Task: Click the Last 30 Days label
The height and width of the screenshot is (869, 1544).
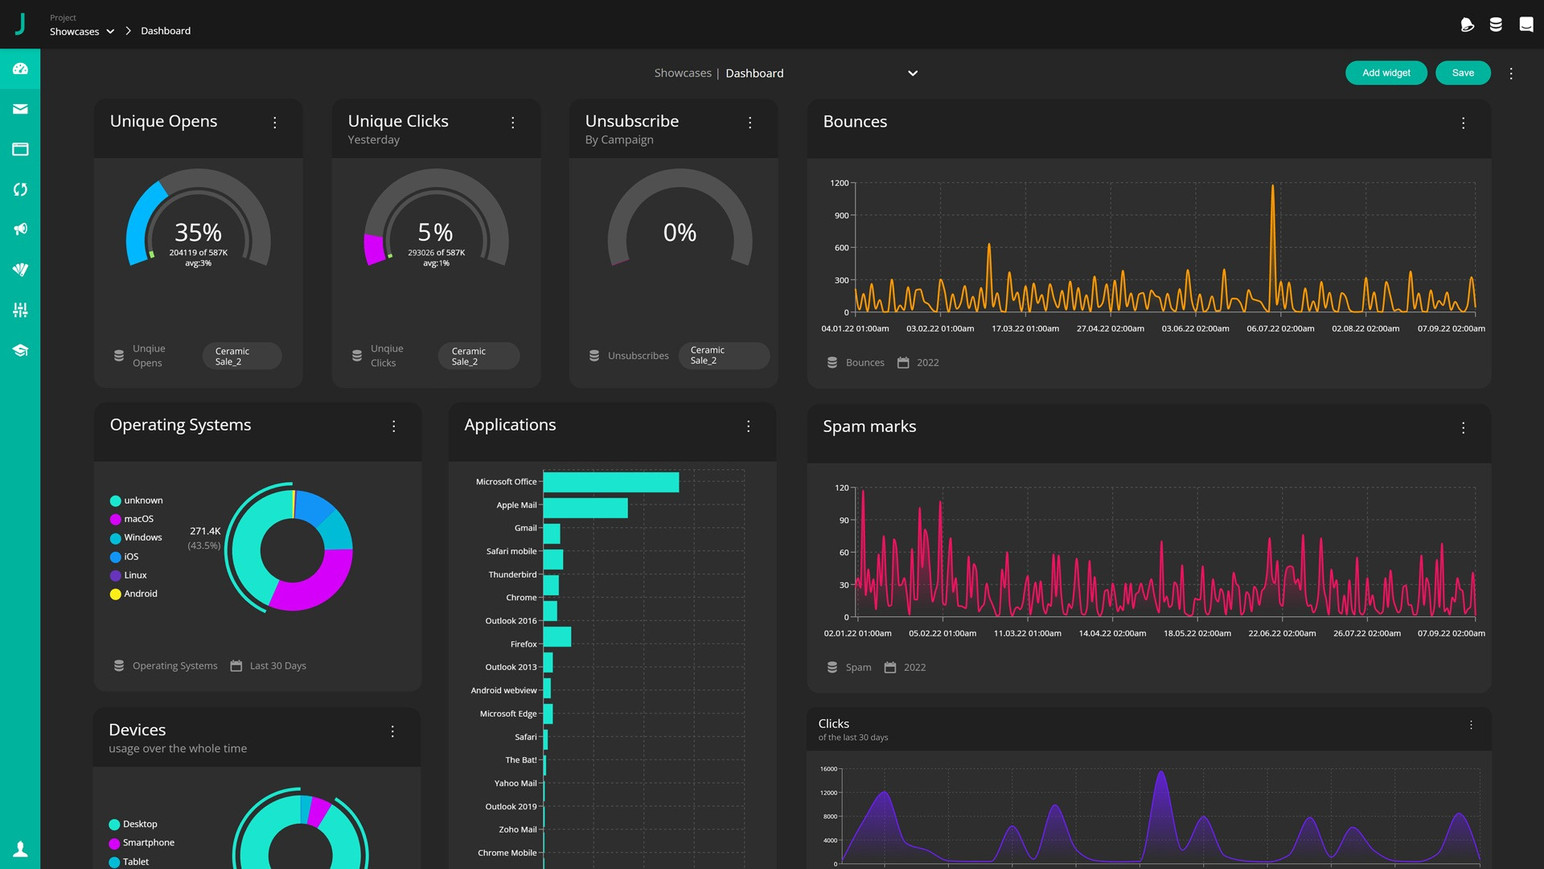Action: pyautogui.click(x=278, y=666)
